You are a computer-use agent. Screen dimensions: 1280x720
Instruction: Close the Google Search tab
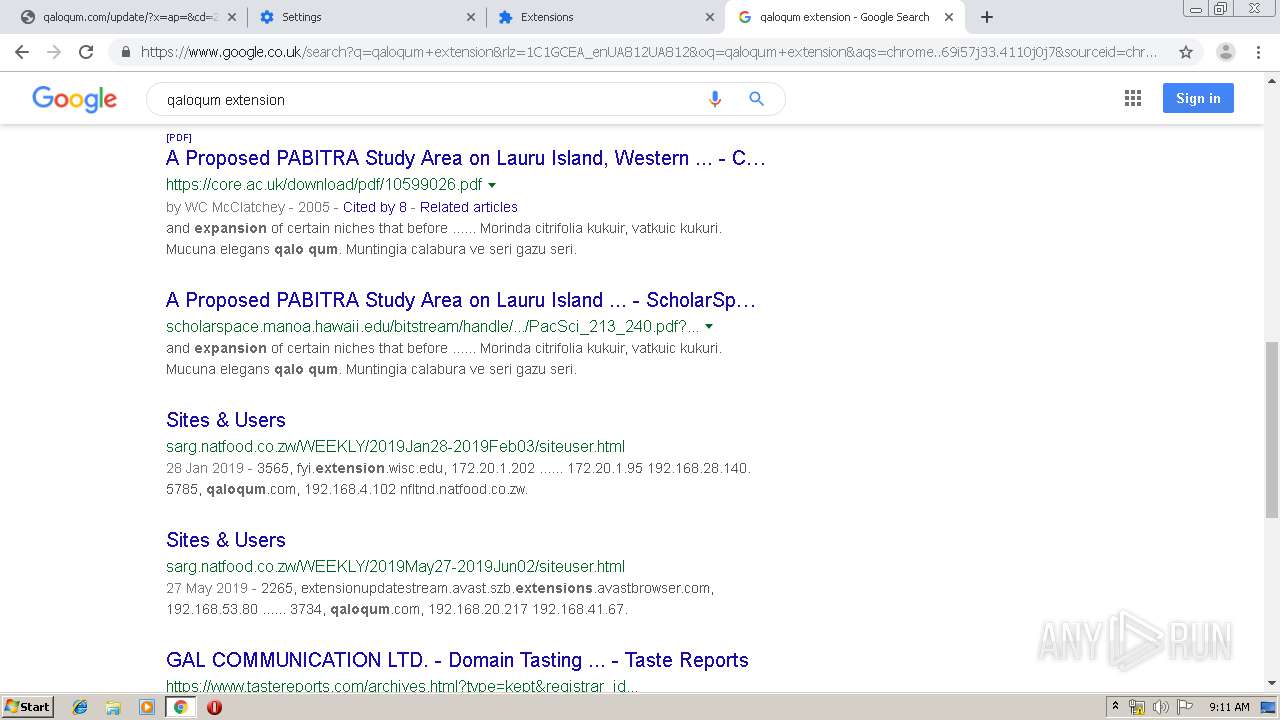point(949,17)
